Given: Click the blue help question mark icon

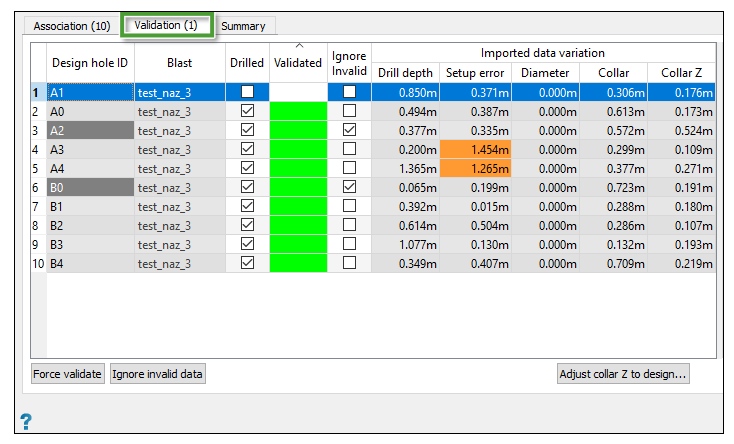Looking at the screenshot, I should pyautogui.click(x=26, y=420).
